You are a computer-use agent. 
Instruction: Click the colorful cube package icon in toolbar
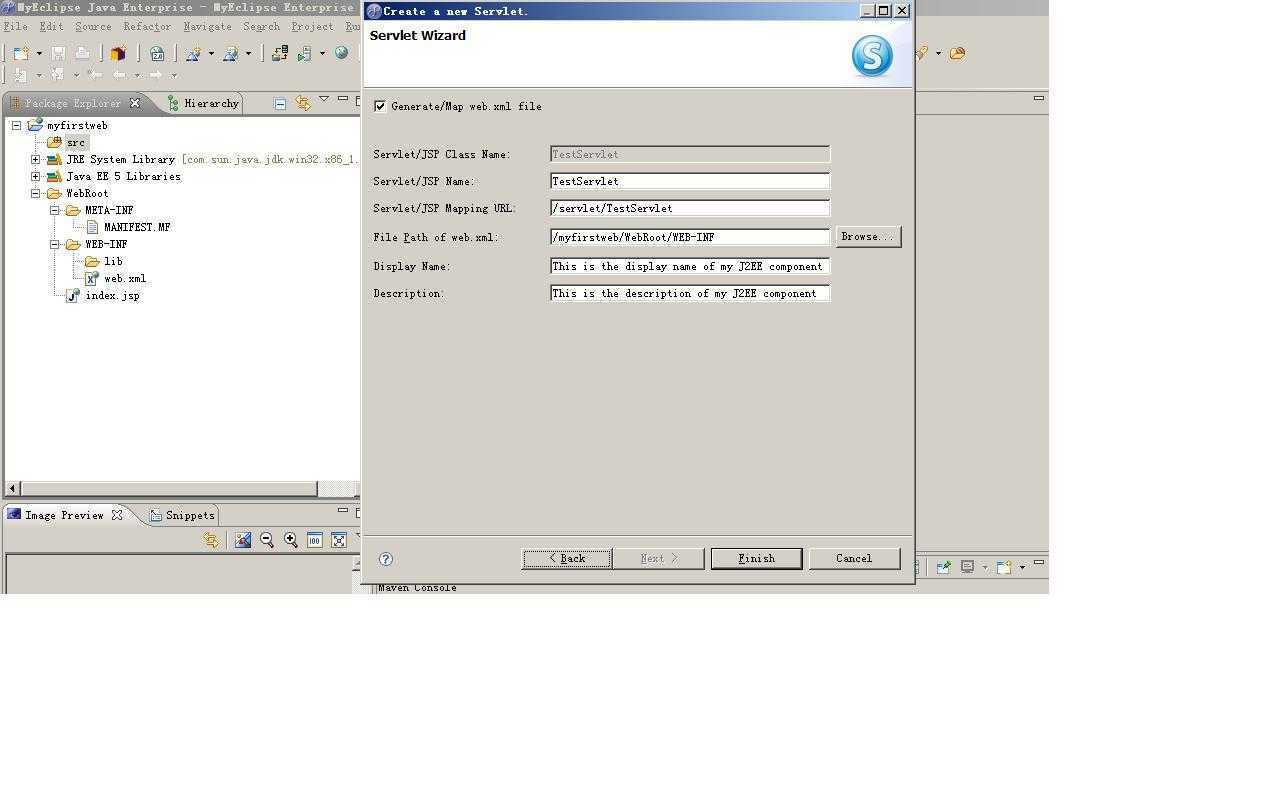118,53
